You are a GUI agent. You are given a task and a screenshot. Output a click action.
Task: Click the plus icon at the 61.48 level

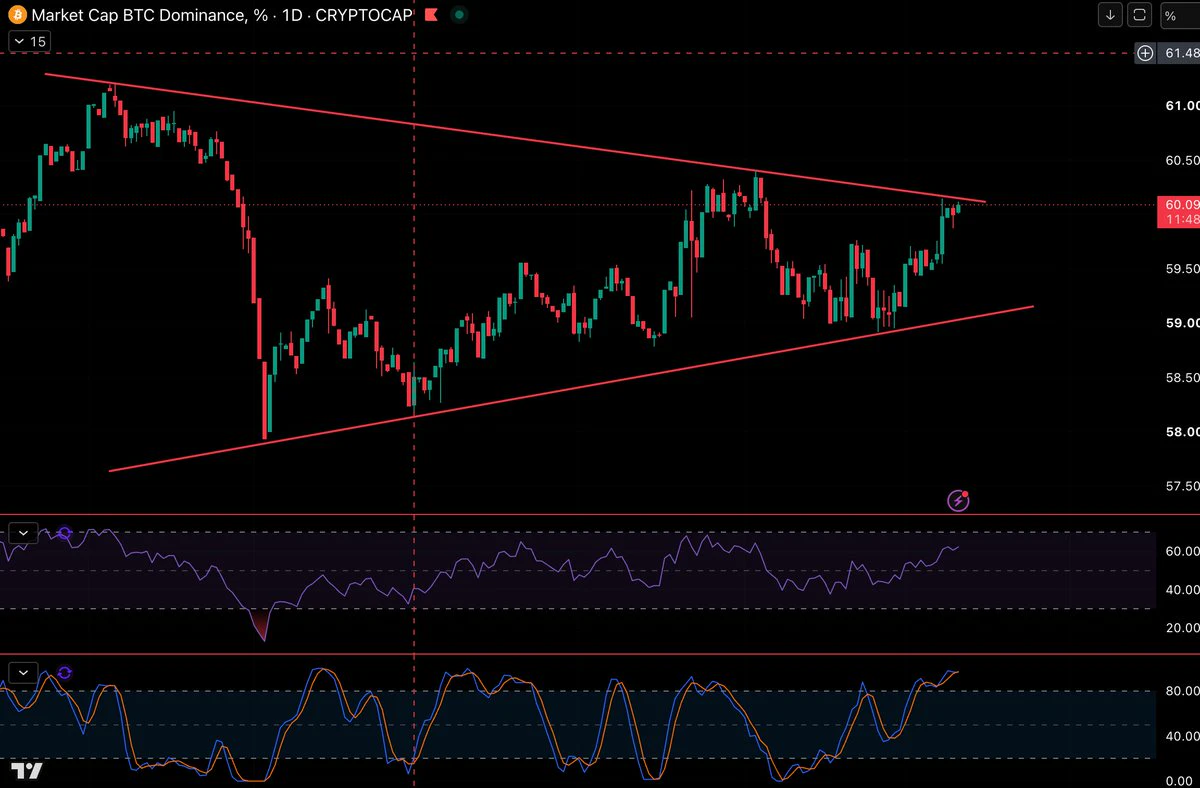[x=1146, y=54]
